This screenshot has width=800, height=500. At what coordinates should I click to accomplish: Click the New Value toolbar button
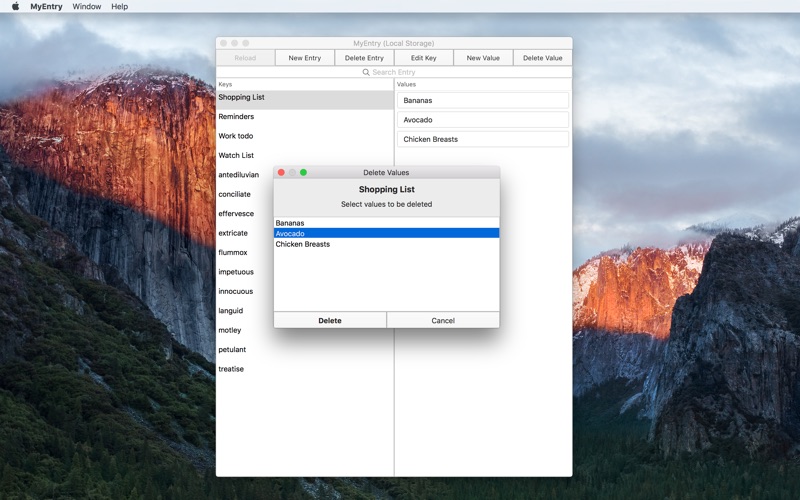tap(483, 58)
